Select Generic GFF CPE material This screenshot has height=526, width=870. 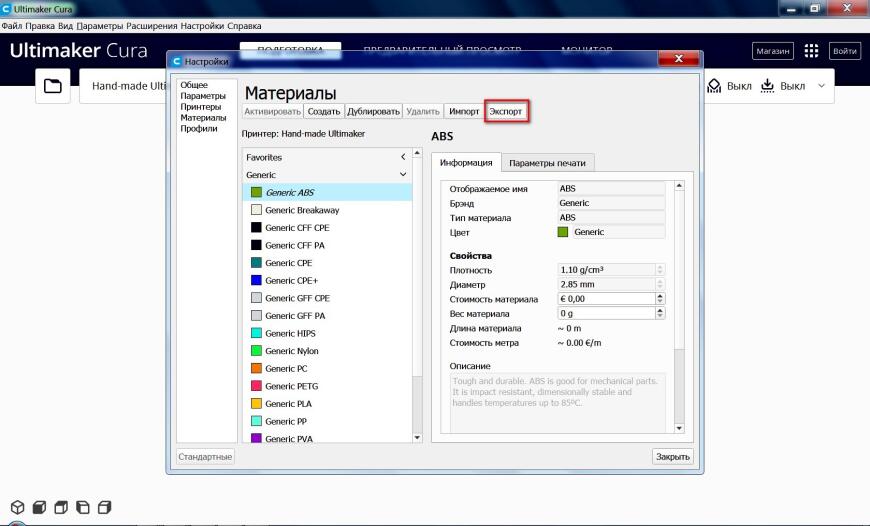pos(327,298)
